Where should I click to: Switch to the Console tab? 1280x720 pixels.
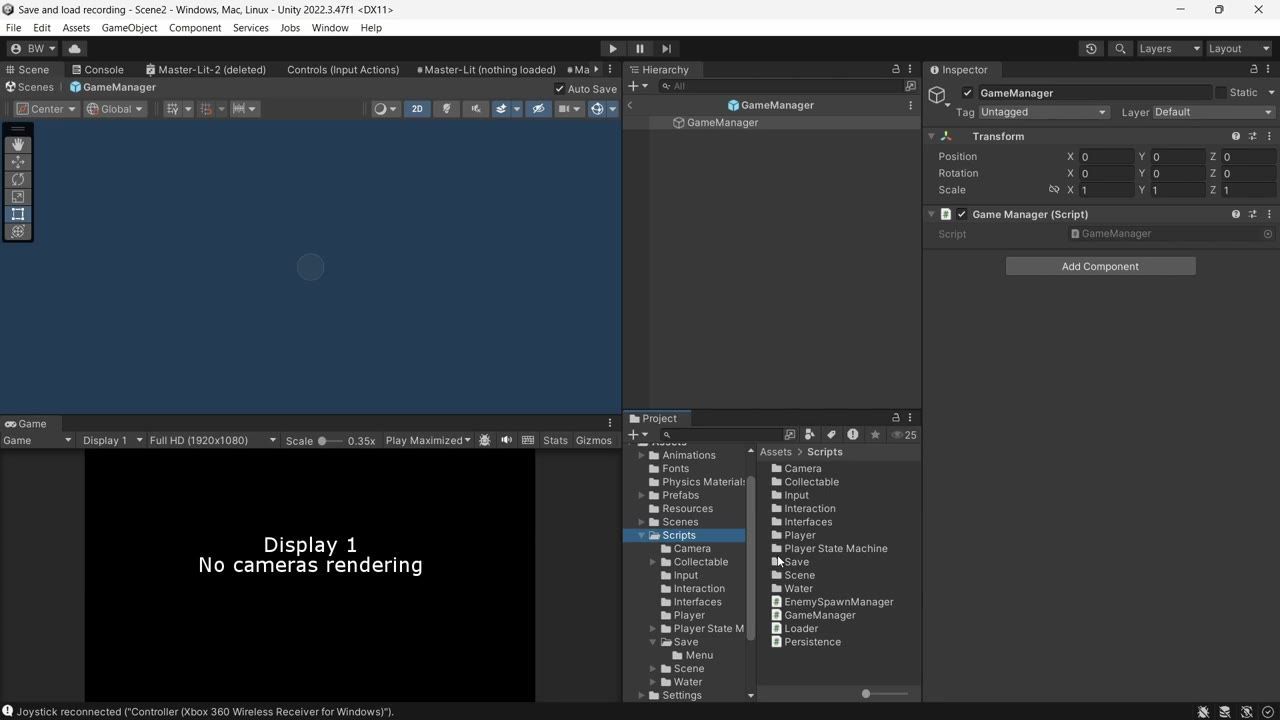tap(97, 70)
